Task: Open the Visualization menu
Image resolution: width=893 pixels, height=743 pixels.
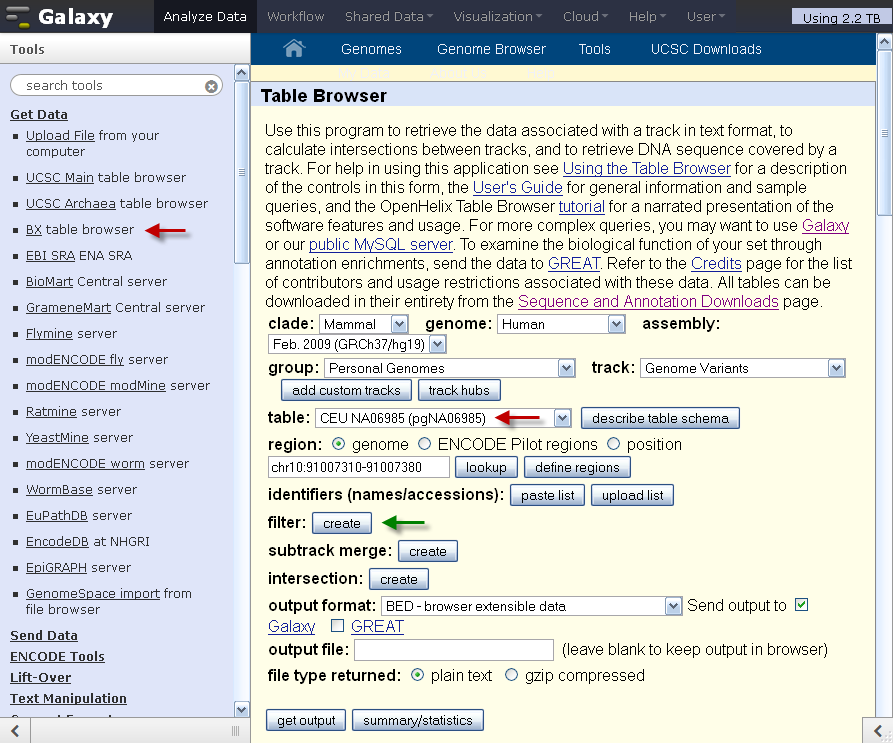Action: [x=497, y=17]
